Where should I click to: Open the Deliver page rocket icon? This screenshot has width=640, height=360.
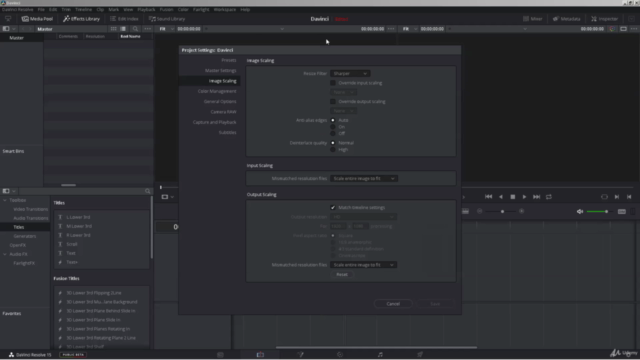[x=420, y=355]
